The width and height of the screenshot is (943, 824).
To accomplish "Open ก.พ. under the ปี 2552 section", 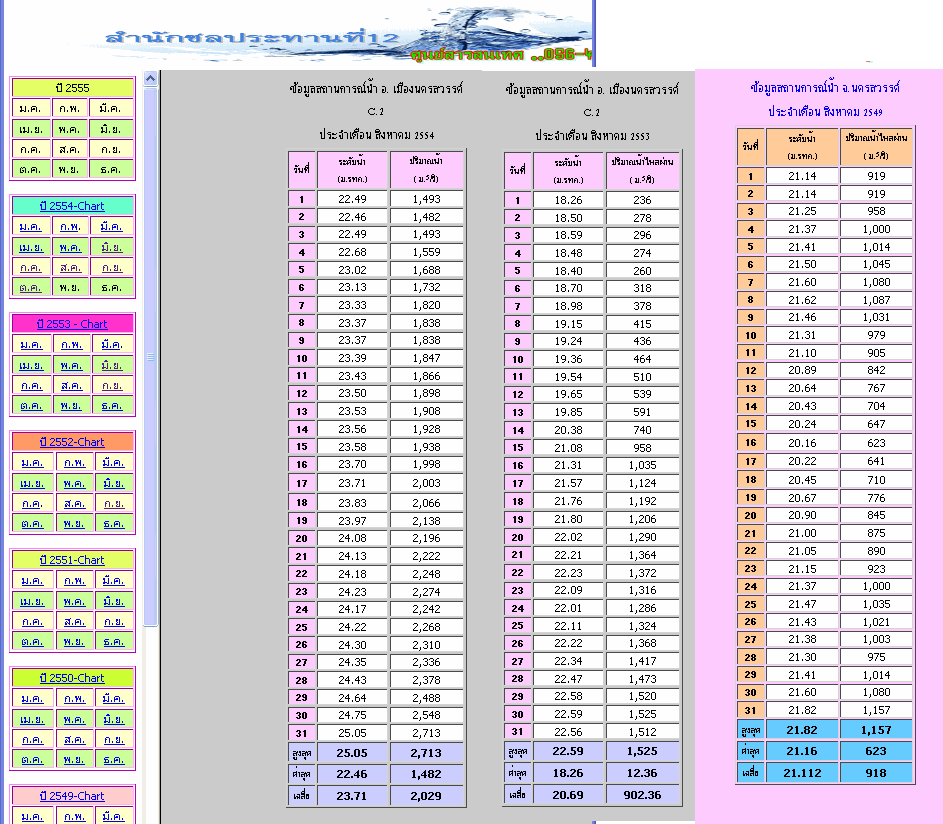I will 75,463.
